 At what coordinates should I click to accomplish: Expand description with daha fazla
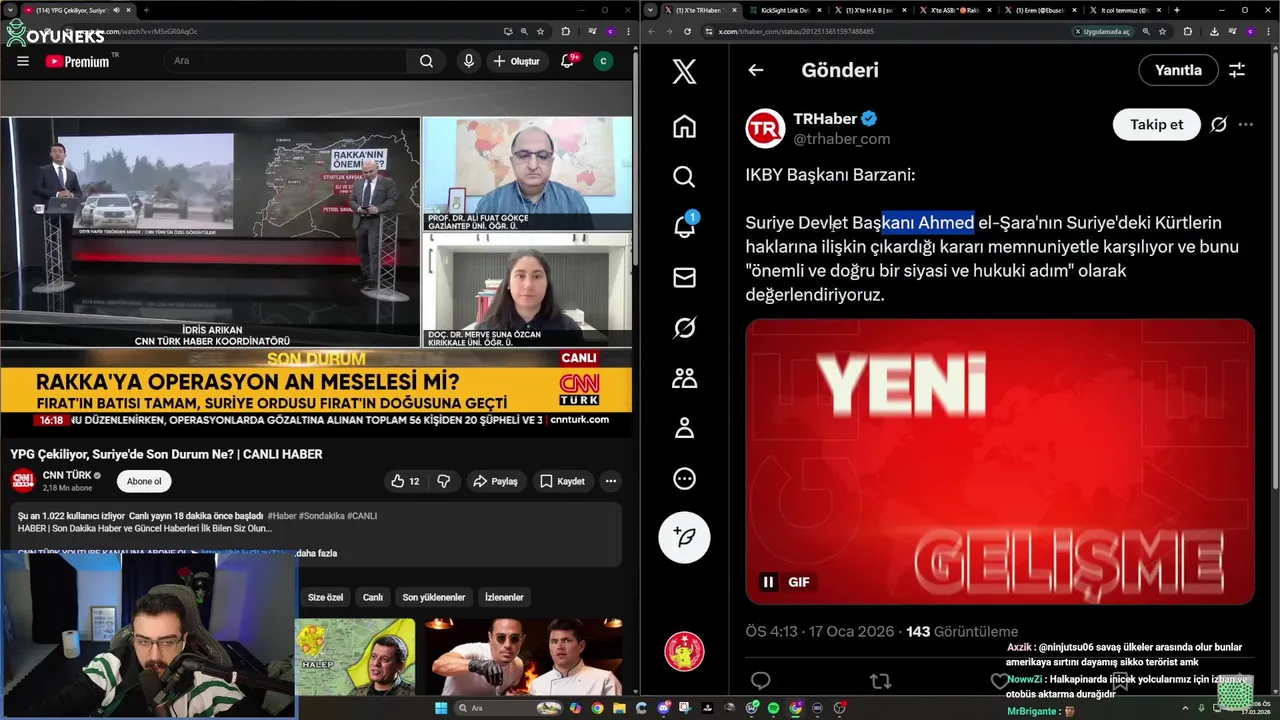[314, 553]
